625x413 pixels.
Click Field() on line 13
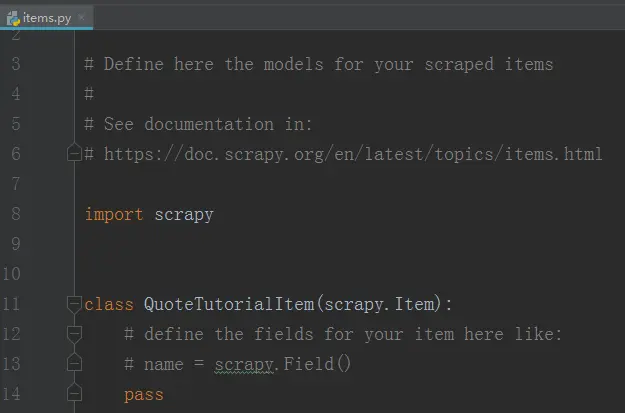(317, 364)
